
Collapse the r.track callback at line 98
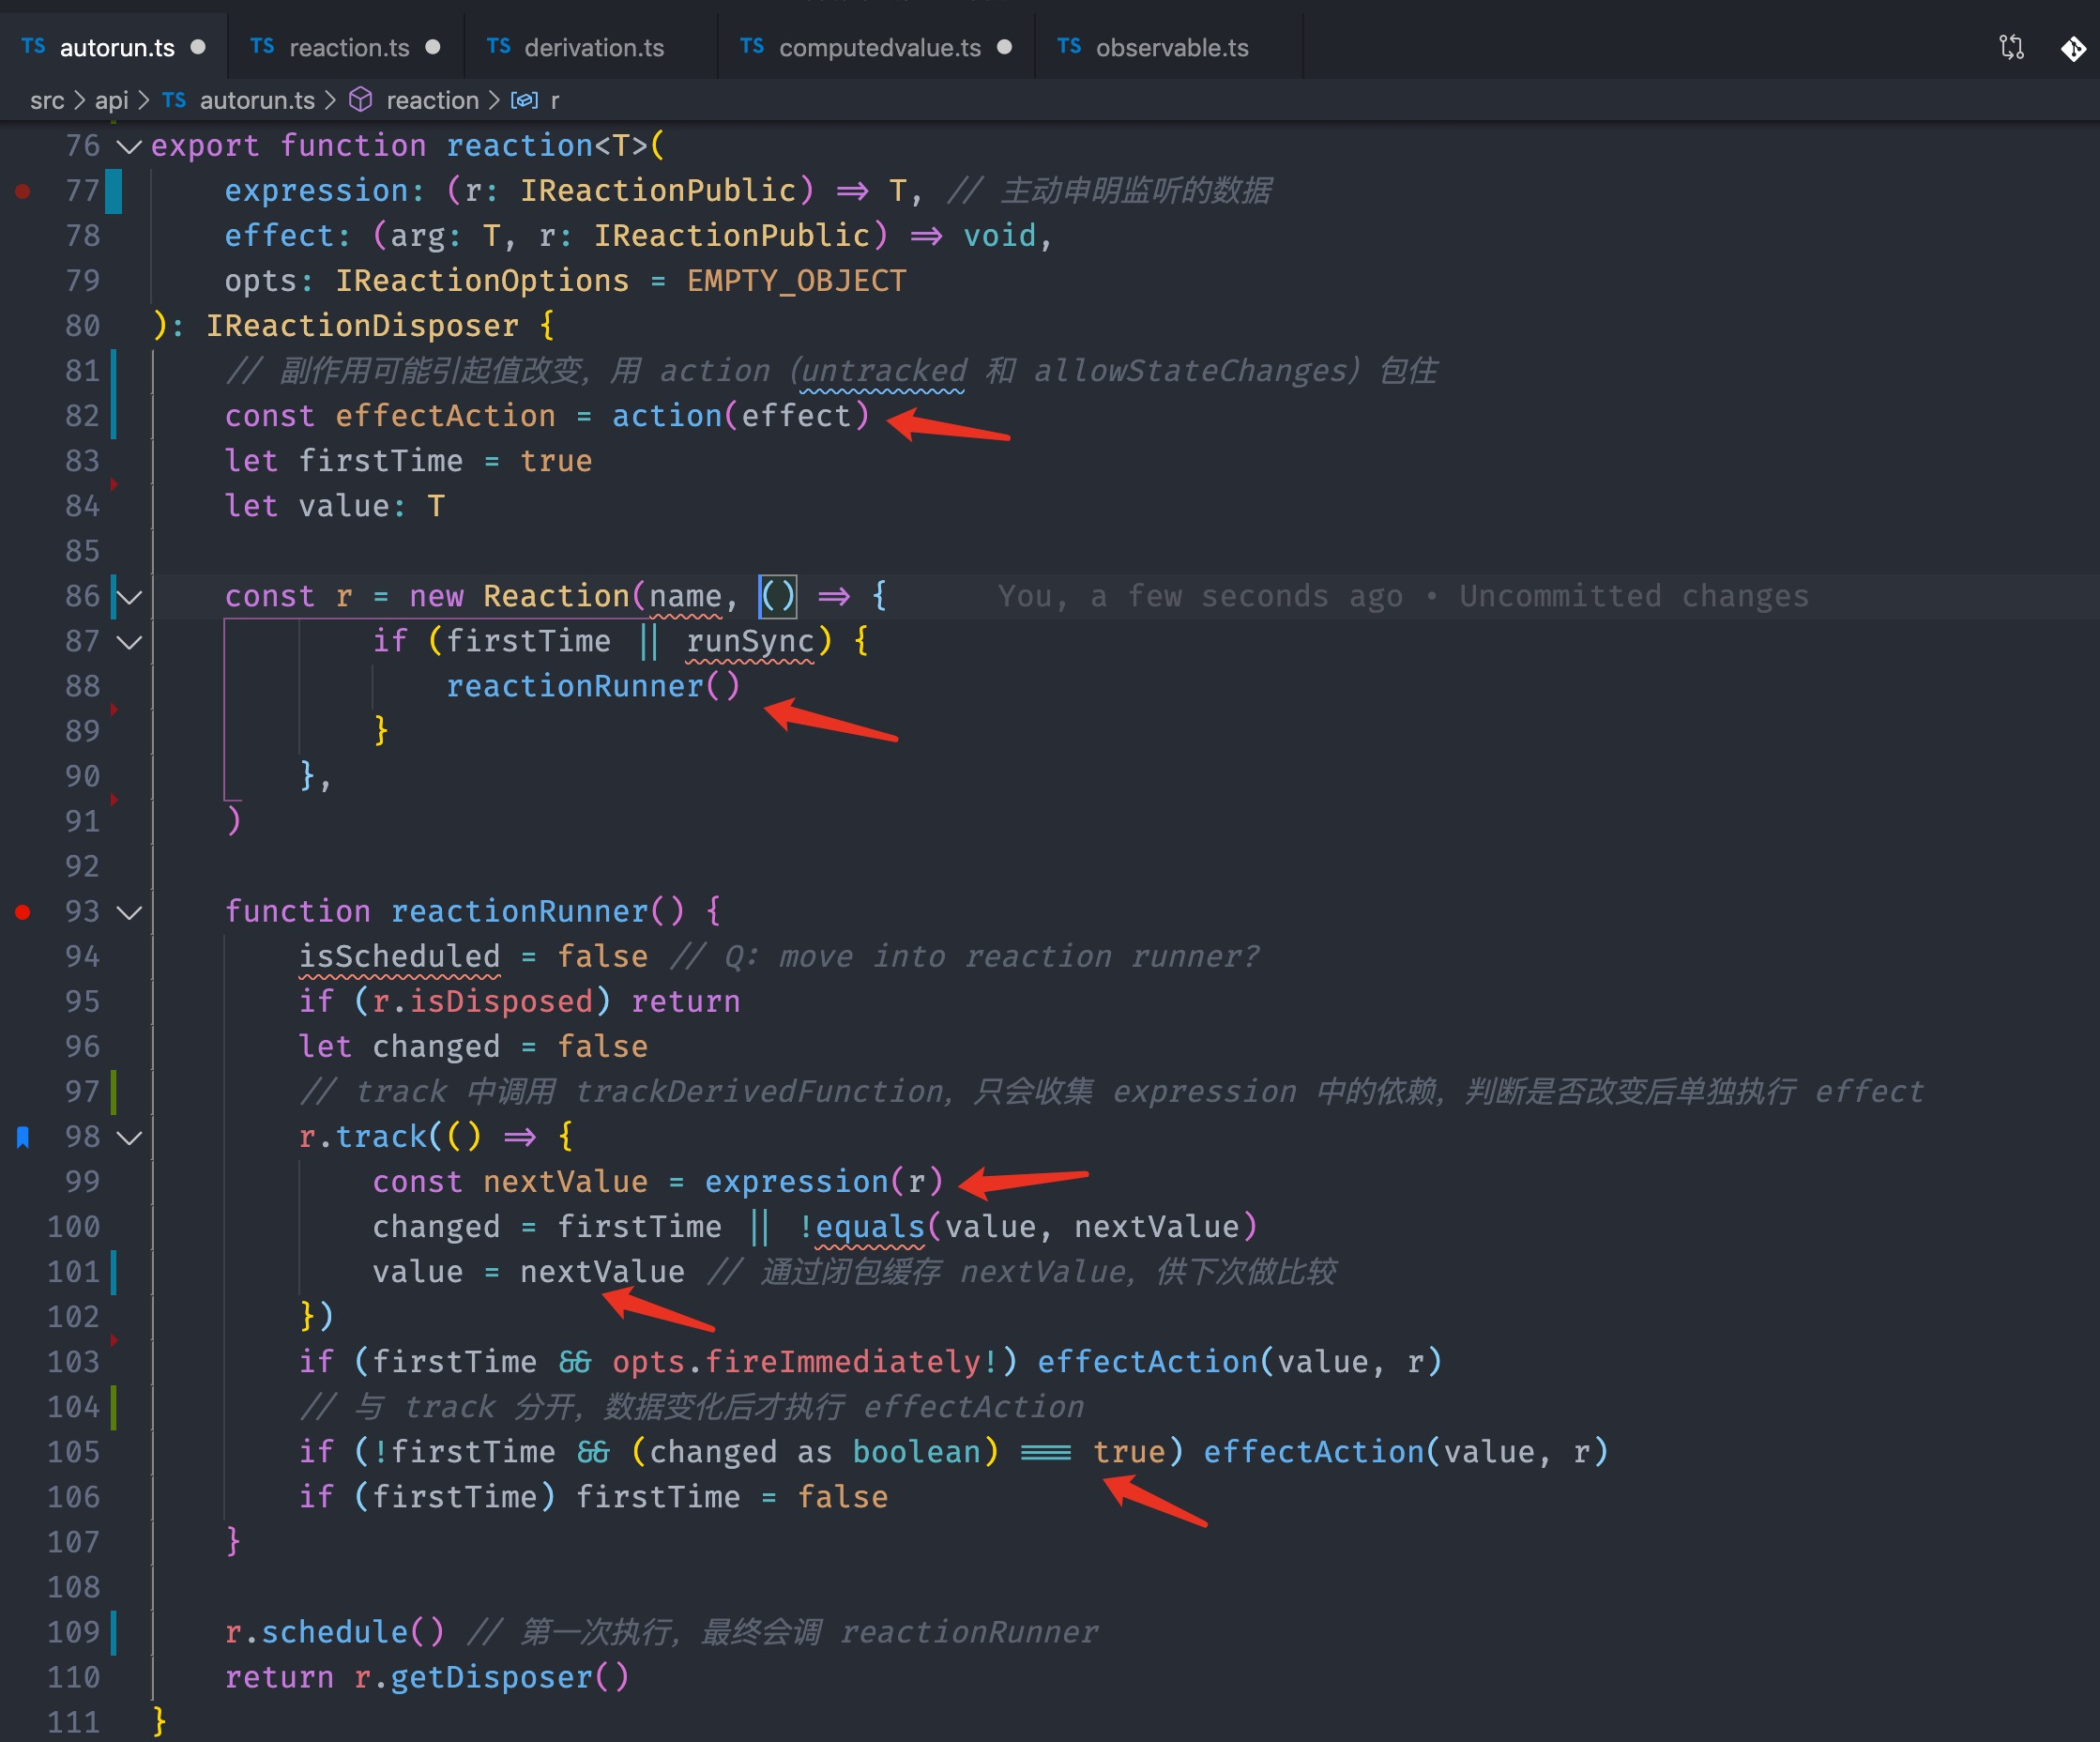point(129,1138)
